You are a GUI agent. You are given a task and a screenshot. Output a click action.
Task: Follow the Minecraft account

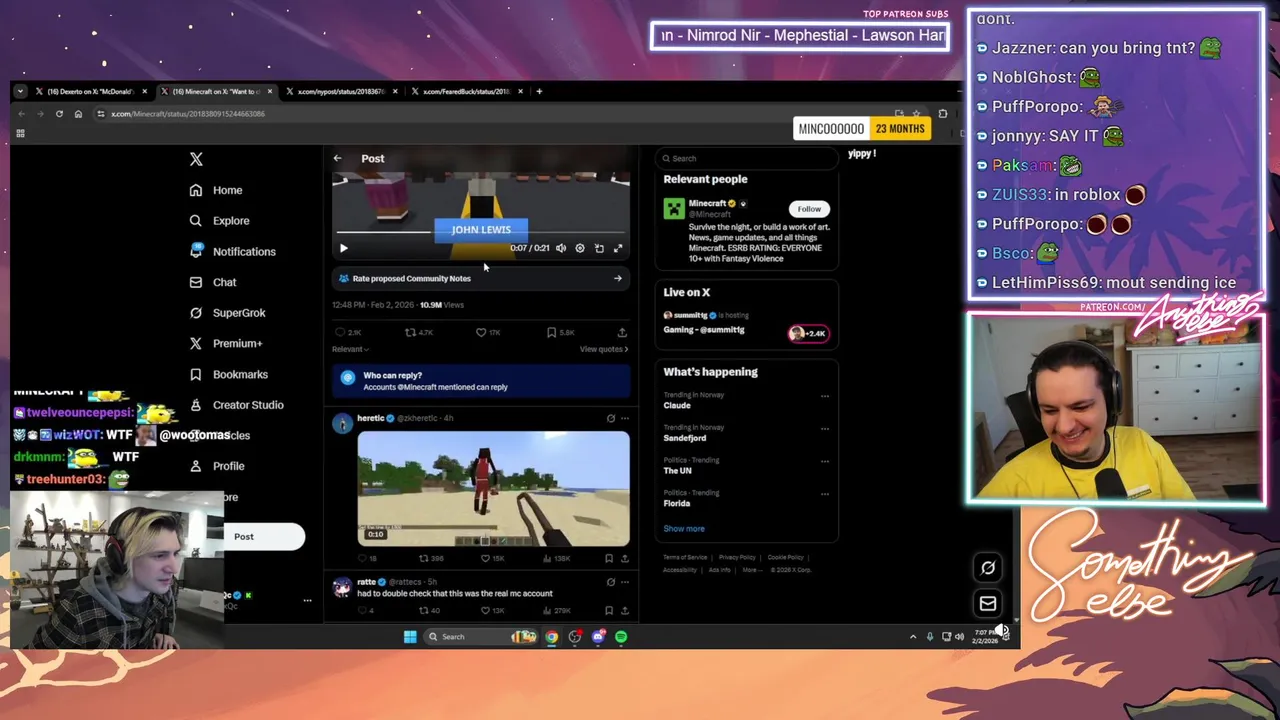point(809,209)
